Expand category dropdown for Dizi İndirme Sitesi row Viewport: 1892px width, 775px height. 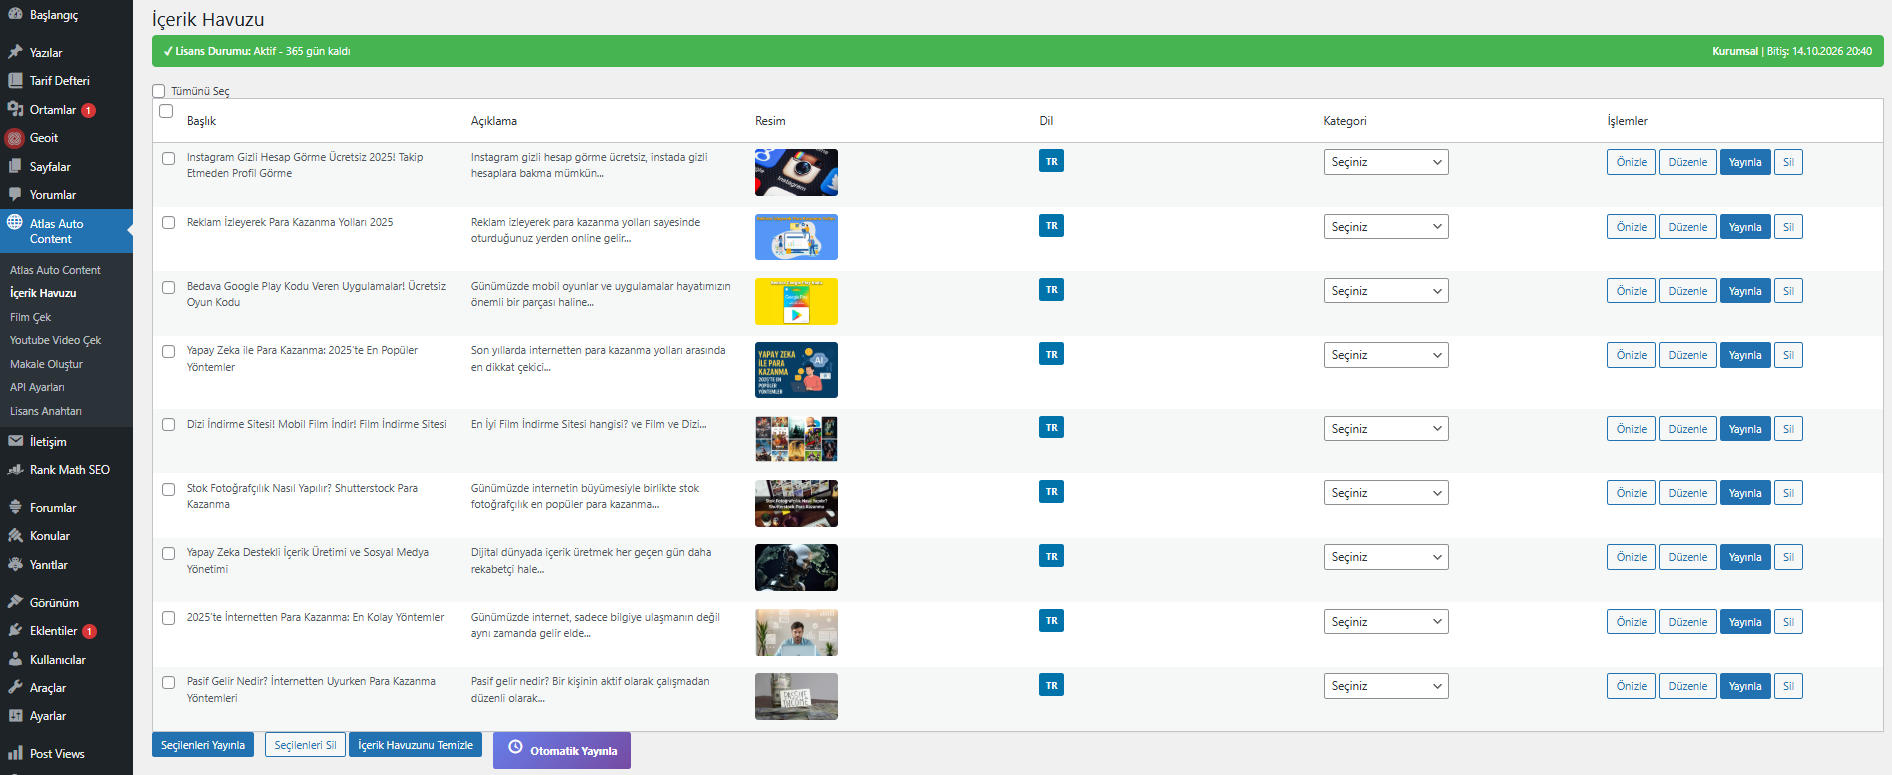[1385, 429]
